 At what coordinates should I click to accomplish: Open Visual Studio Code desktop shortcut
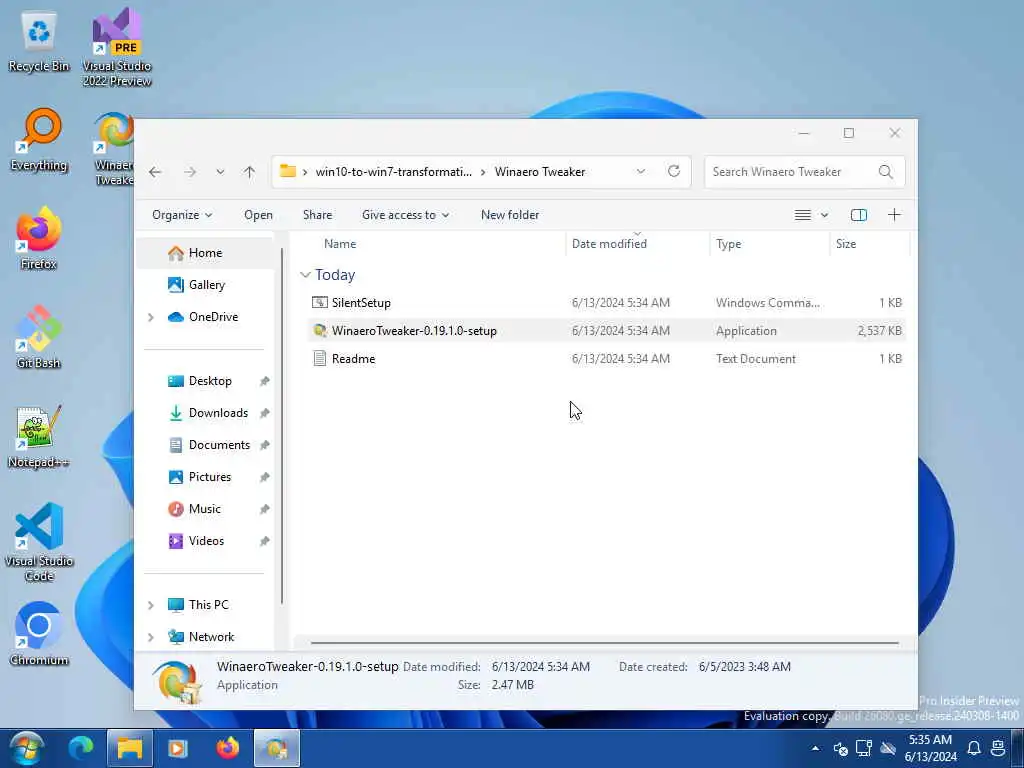(x=39, y=542)
